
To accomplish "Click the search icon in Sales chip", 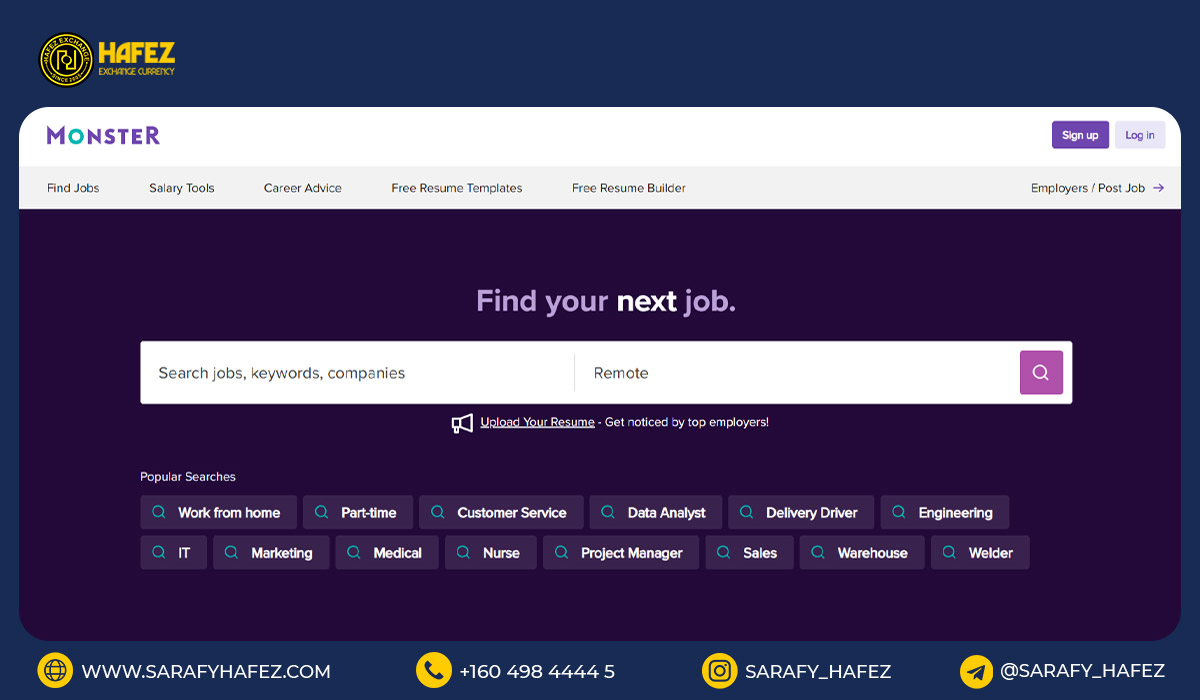I will point(723,552).
